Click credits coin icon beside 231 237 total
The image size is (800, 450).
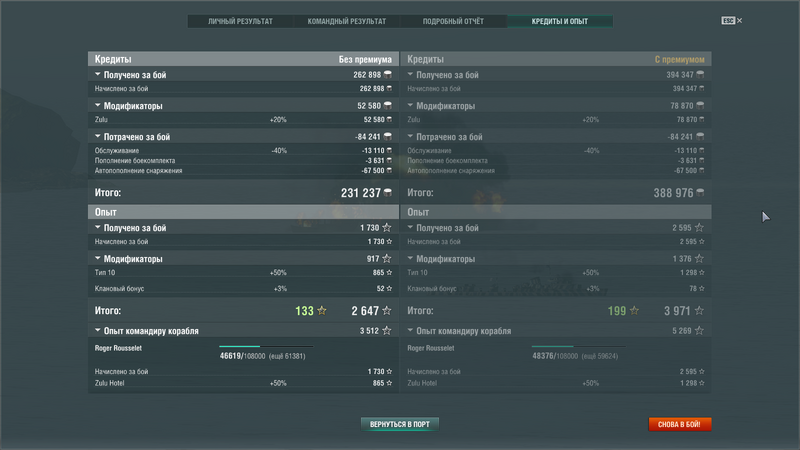click(x=388, y=193)
